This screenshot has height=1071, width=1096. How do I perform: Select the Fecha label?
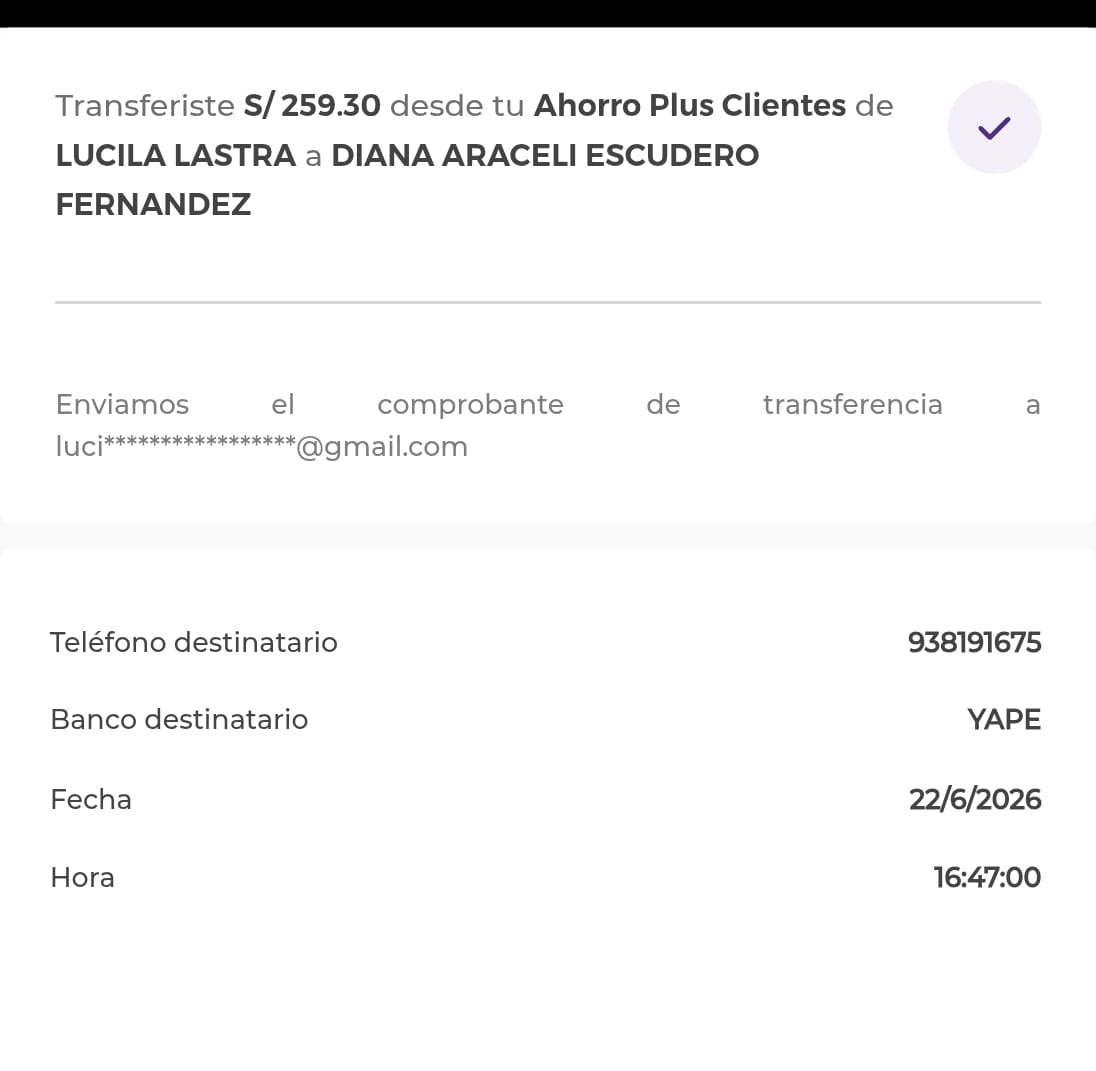tap(91, 799)
